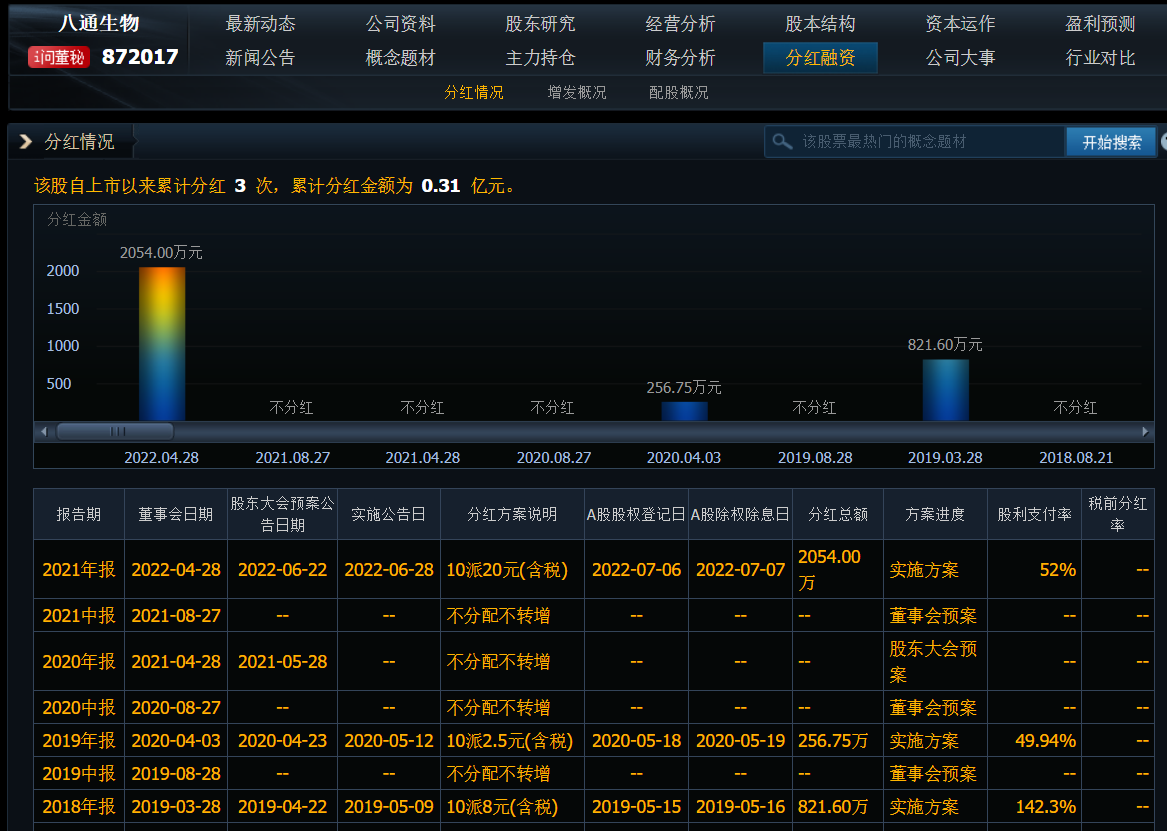
Task: Select the 2019年报 row cell
Action: [79, 741]
